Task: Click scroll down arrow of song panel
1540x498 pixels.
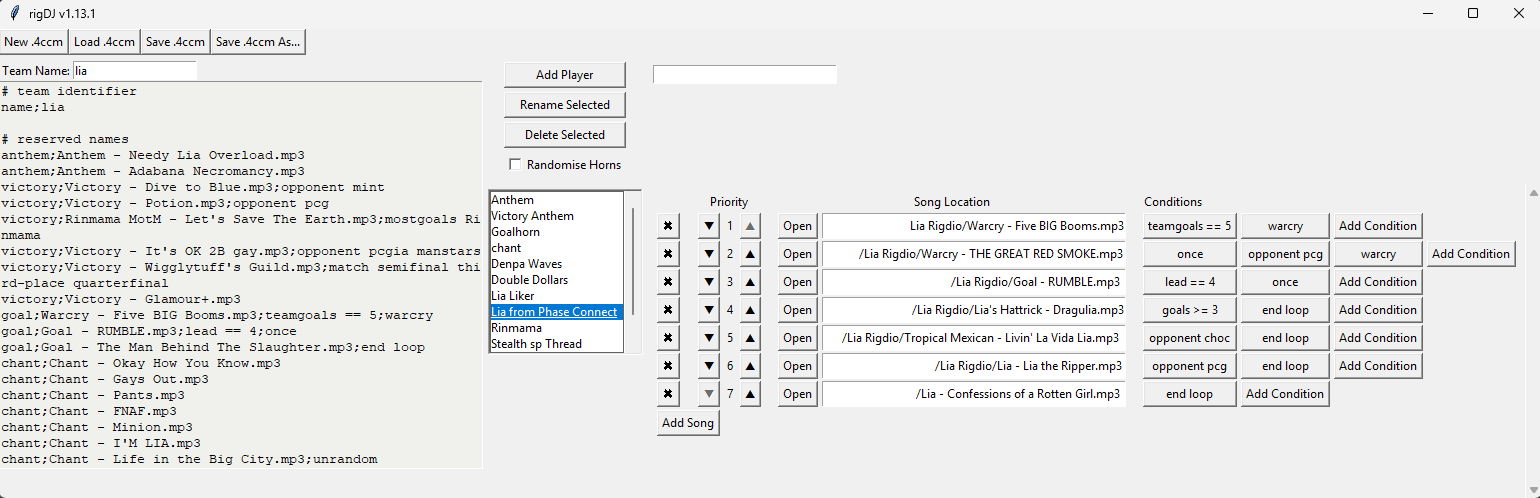Action: point(1533,491)
